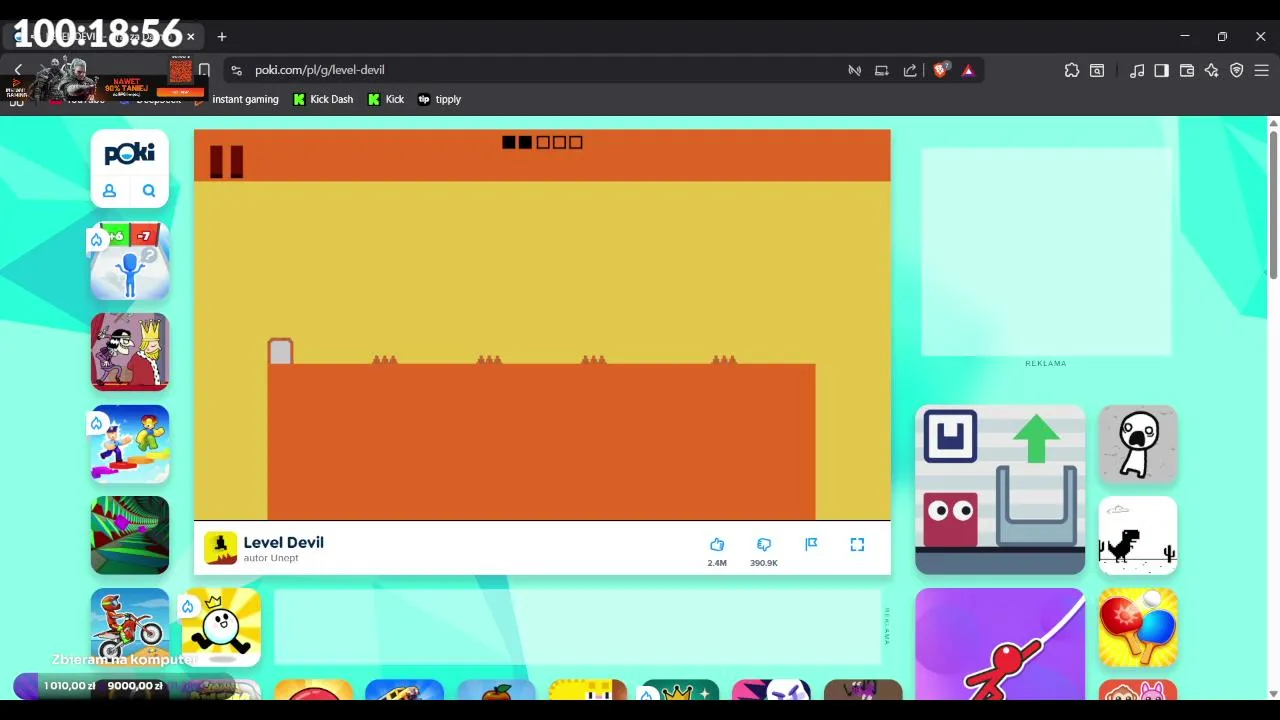Toggle the browser sidebar panel

click(1161, 70)
